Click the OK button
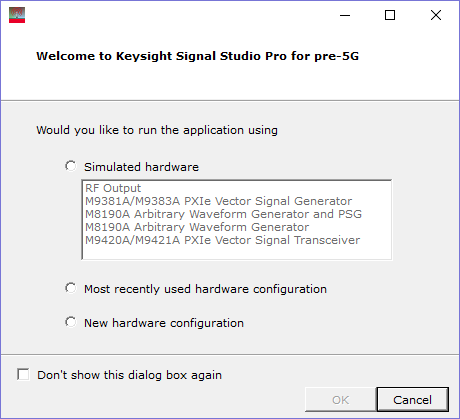The image size is (460, 419). coord(340,400)
